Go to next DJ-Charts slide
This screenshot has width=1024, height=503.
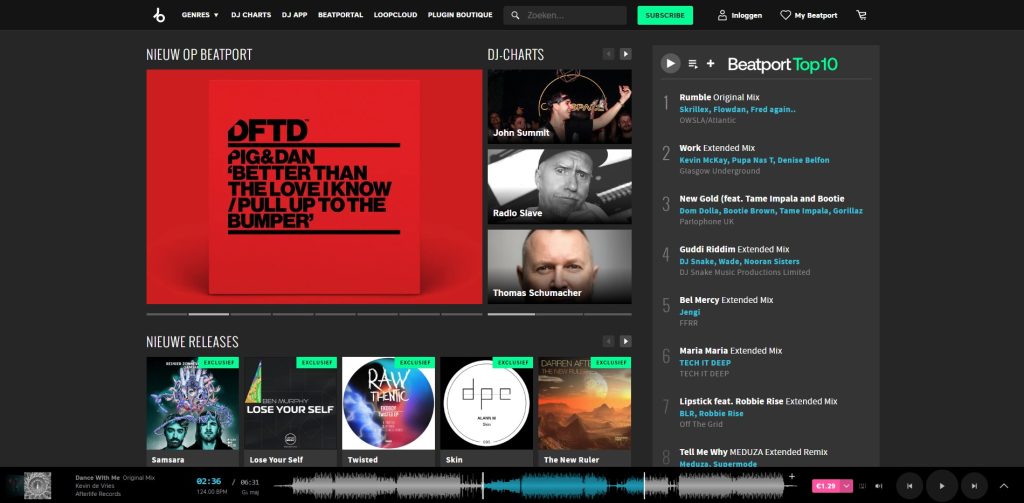click(x=626, y=54)
